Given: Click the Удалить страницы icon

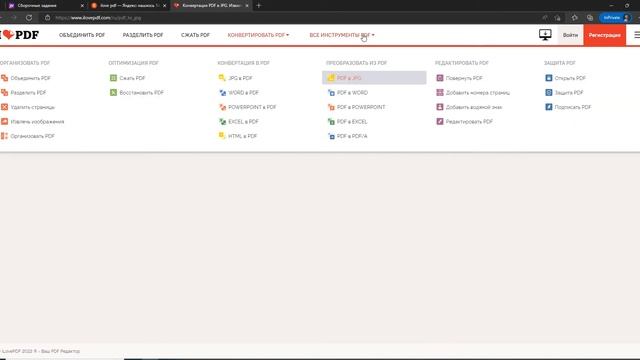Looking at the screenshot, I should 4,107.
